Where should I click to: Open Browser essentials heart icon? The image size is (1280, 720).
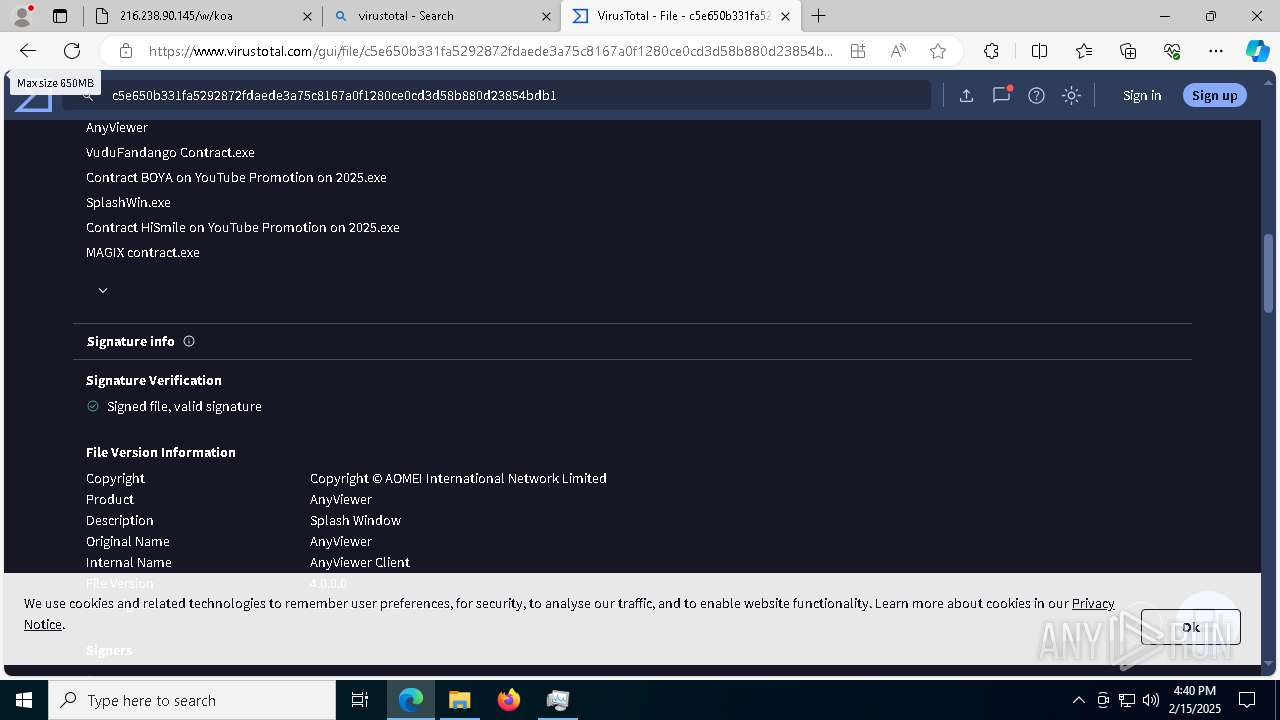point(1172,51)
